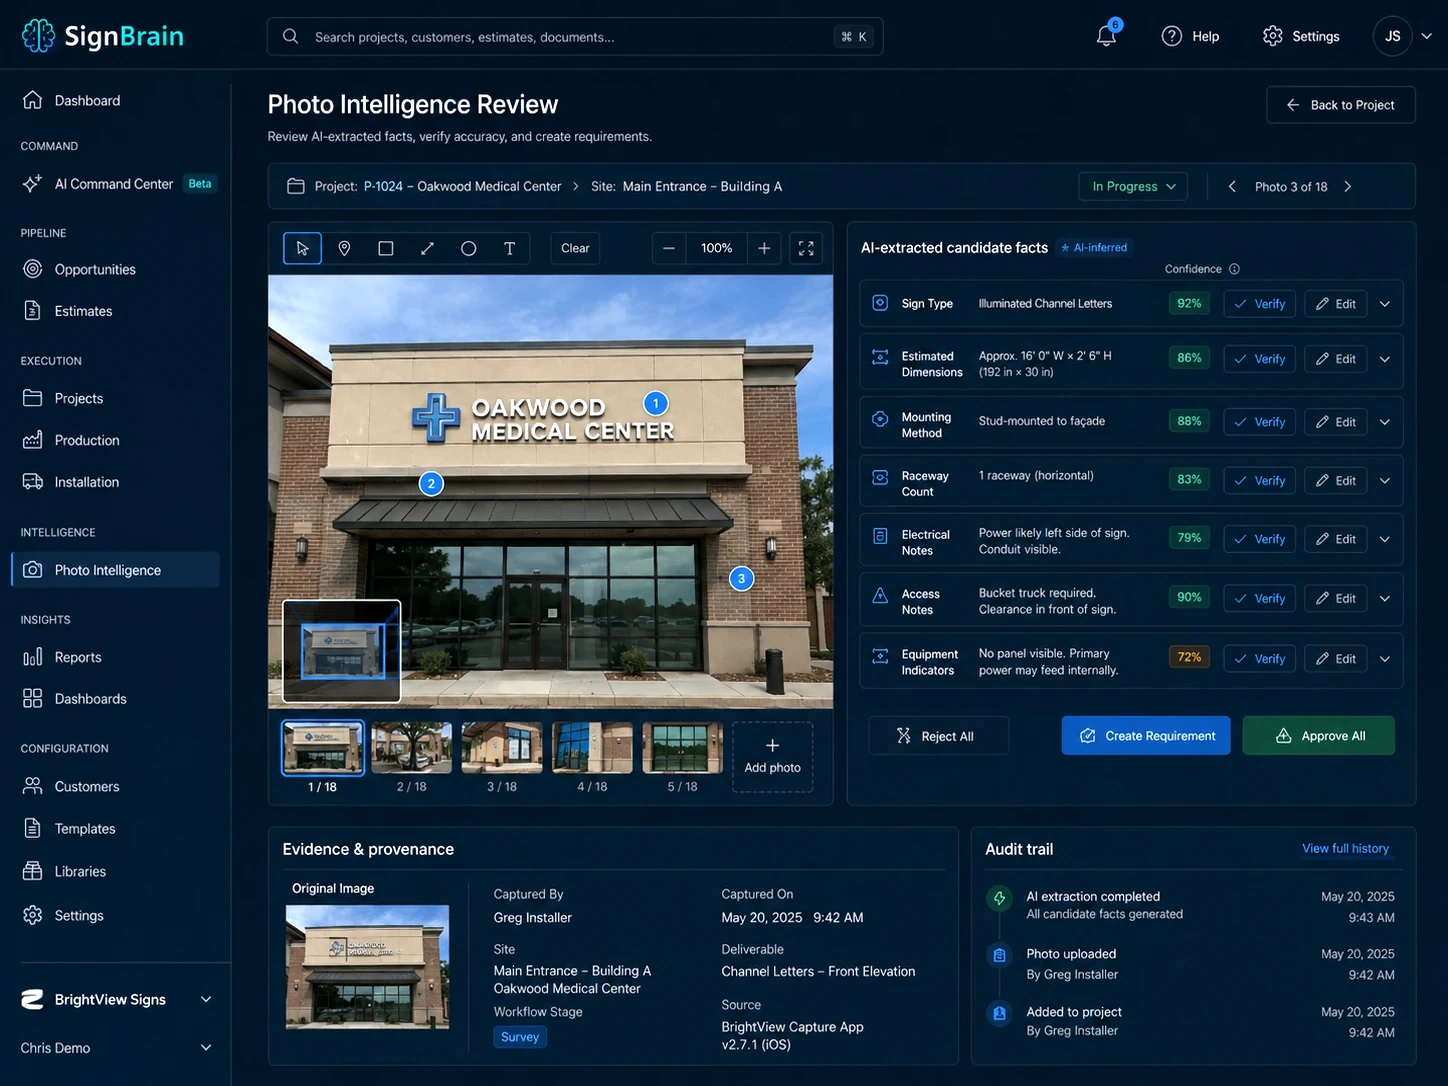The height and width of the screenshot is (1086, 1448).
Task: Open fullscreen photo view
Action: pos(806,248)
